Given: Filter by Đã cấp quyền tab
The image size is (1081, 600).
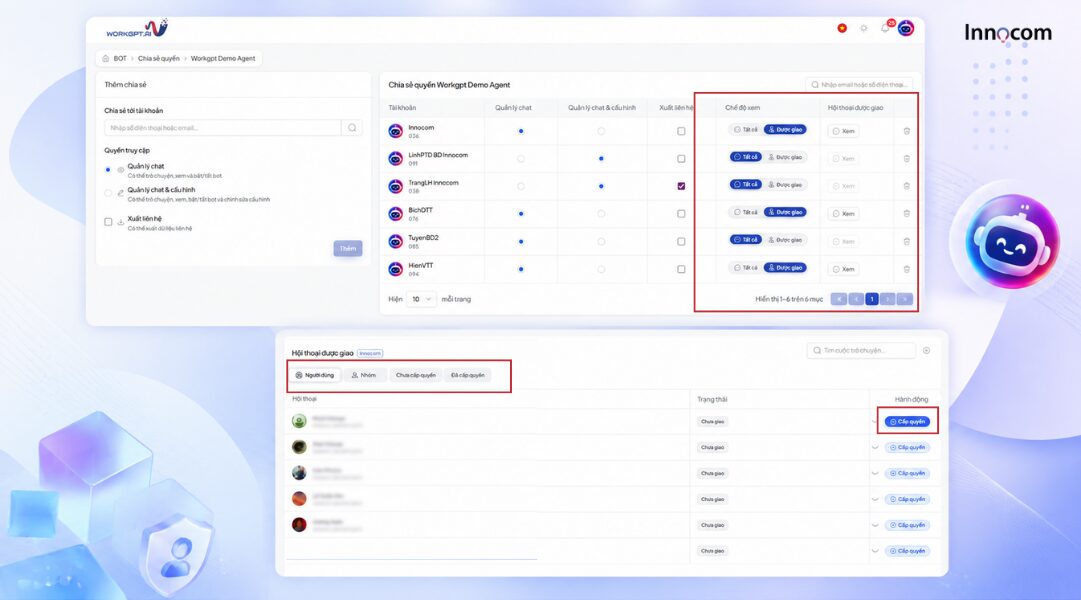Looking at the screenshot, I should coord(467,375).
